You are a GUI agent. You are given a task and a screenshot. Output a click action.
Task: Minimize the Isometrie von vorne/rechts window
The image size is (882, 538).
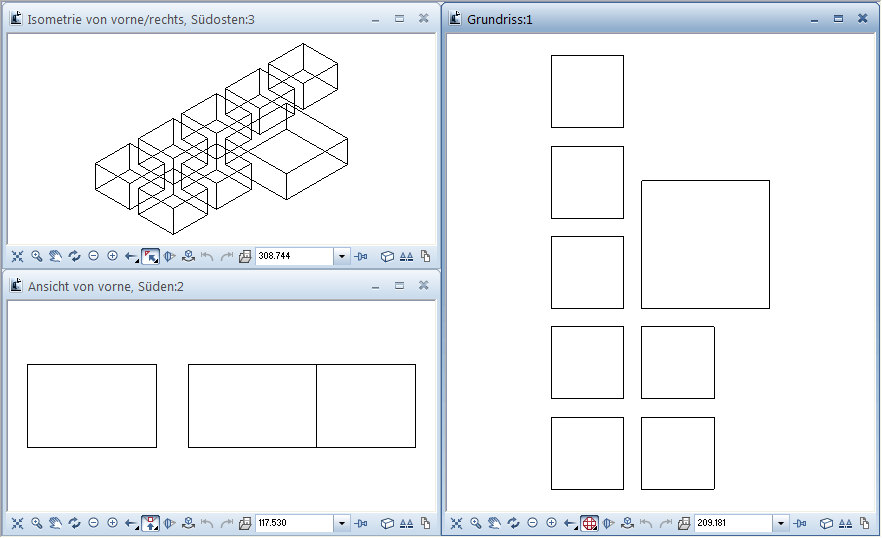(x=375, y=20)
